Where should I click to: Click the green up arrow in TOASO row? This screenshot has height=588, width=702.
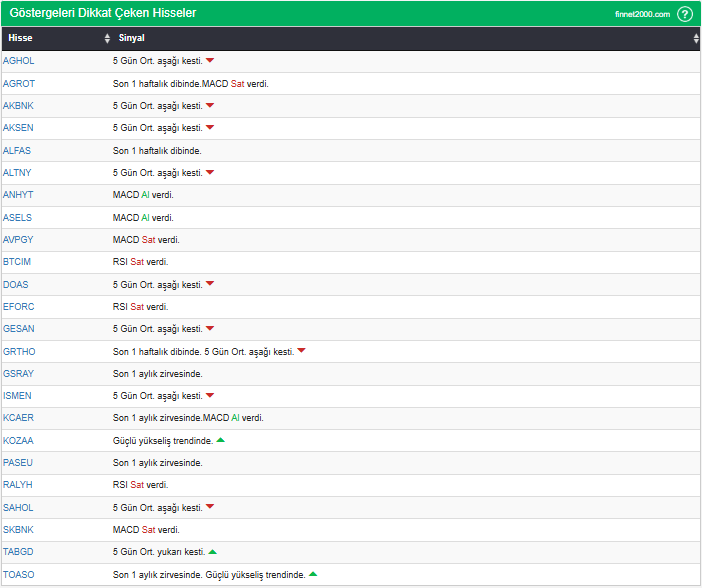point(313,574)
